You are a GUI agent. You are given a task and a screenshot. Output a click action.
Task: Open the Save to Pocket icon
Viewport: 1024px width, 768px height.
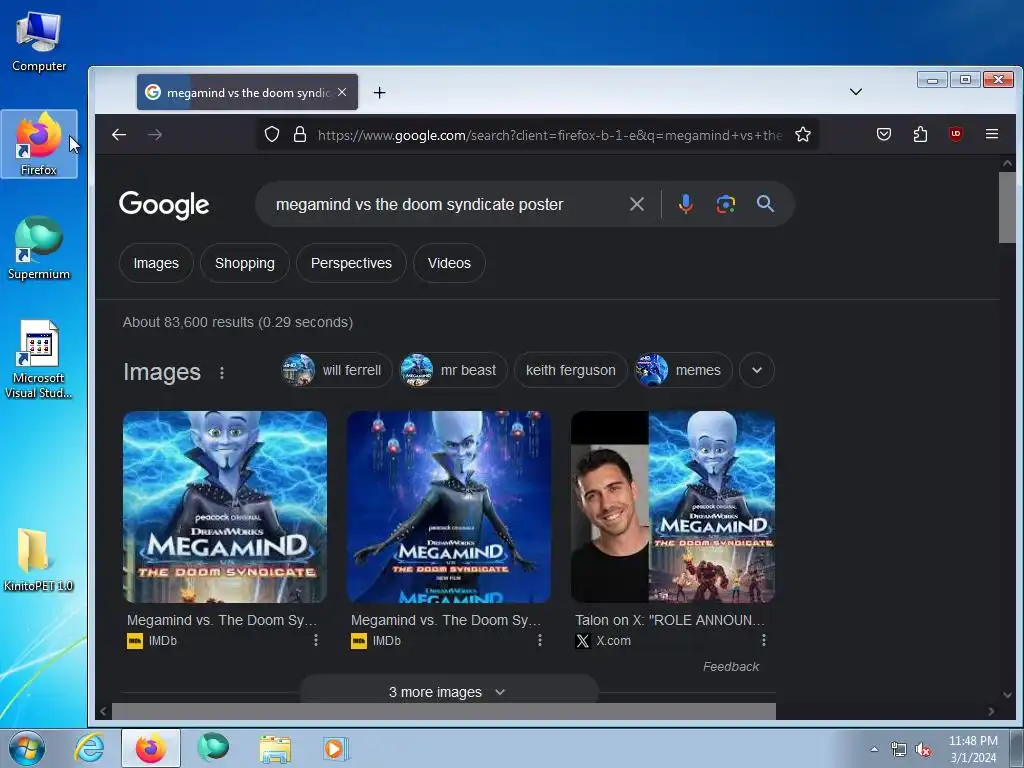pyautogui.click(x=884, y=135)
